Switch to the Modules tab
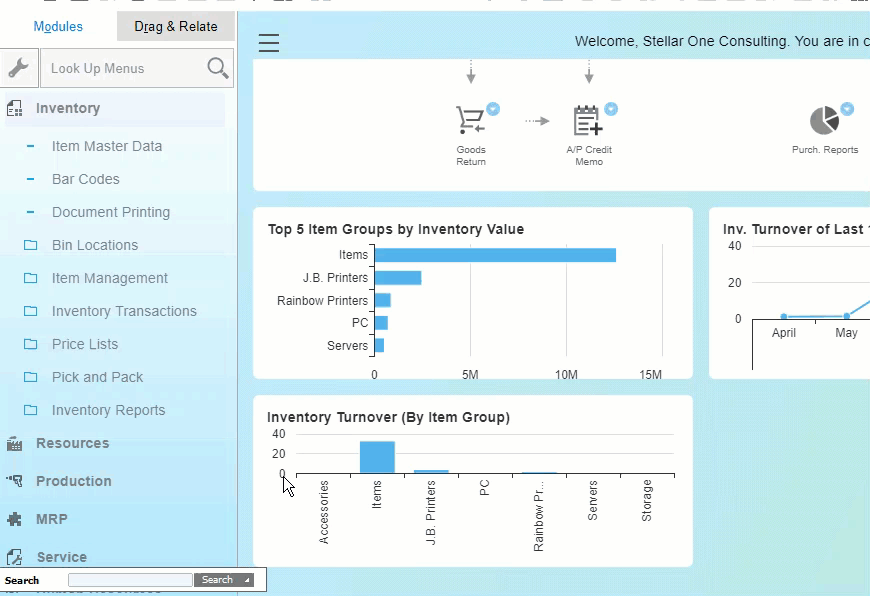Image resolution: width=870 pixels, height=596 pixels. pos(57,26)
